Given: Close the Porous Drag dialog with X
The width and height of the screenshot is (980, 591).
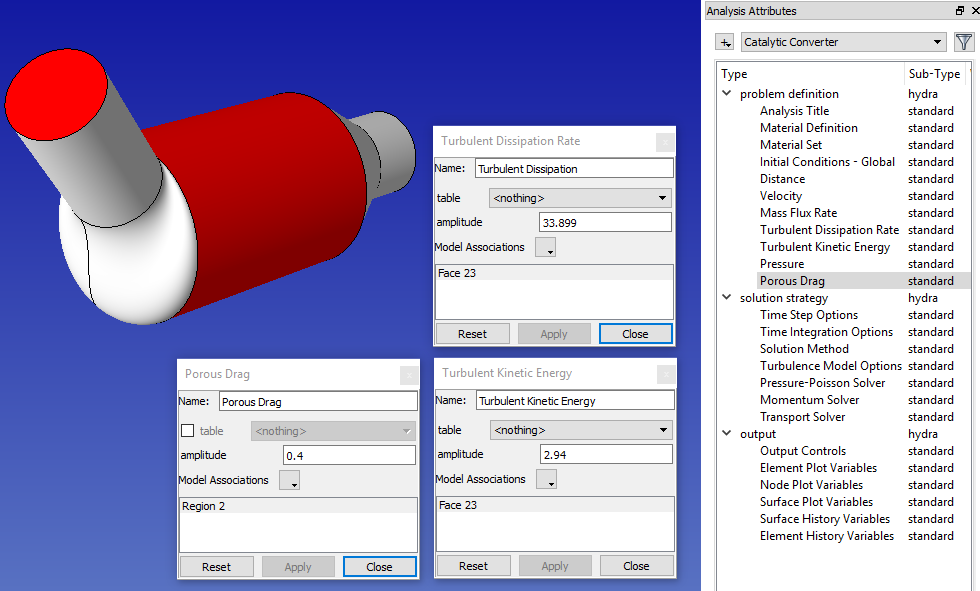Looking at the screenshot, I should coord(409,375).
